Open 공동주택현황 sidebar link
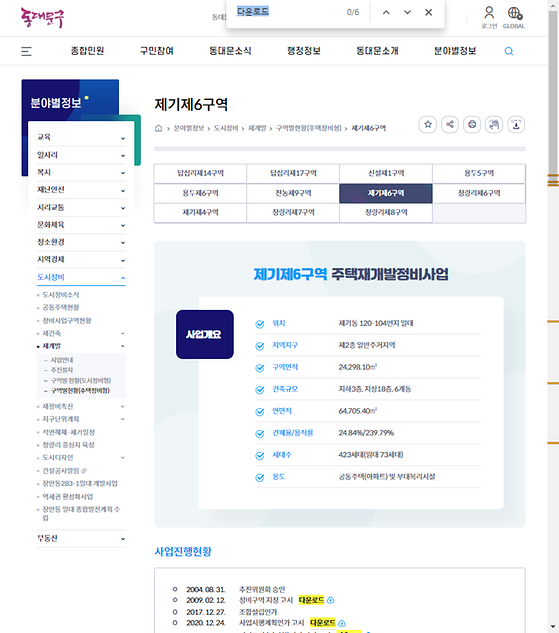Viewport: 559px width, 633px height. click(61, 308)
